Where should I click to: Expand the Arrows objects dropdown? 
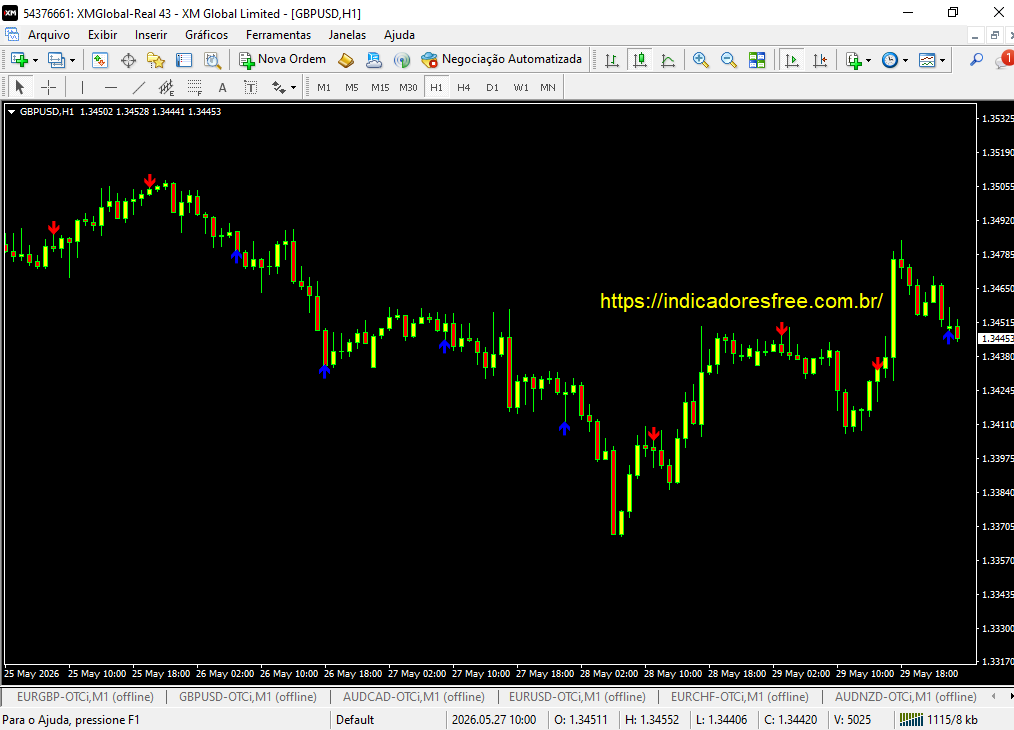click(294, 87)
